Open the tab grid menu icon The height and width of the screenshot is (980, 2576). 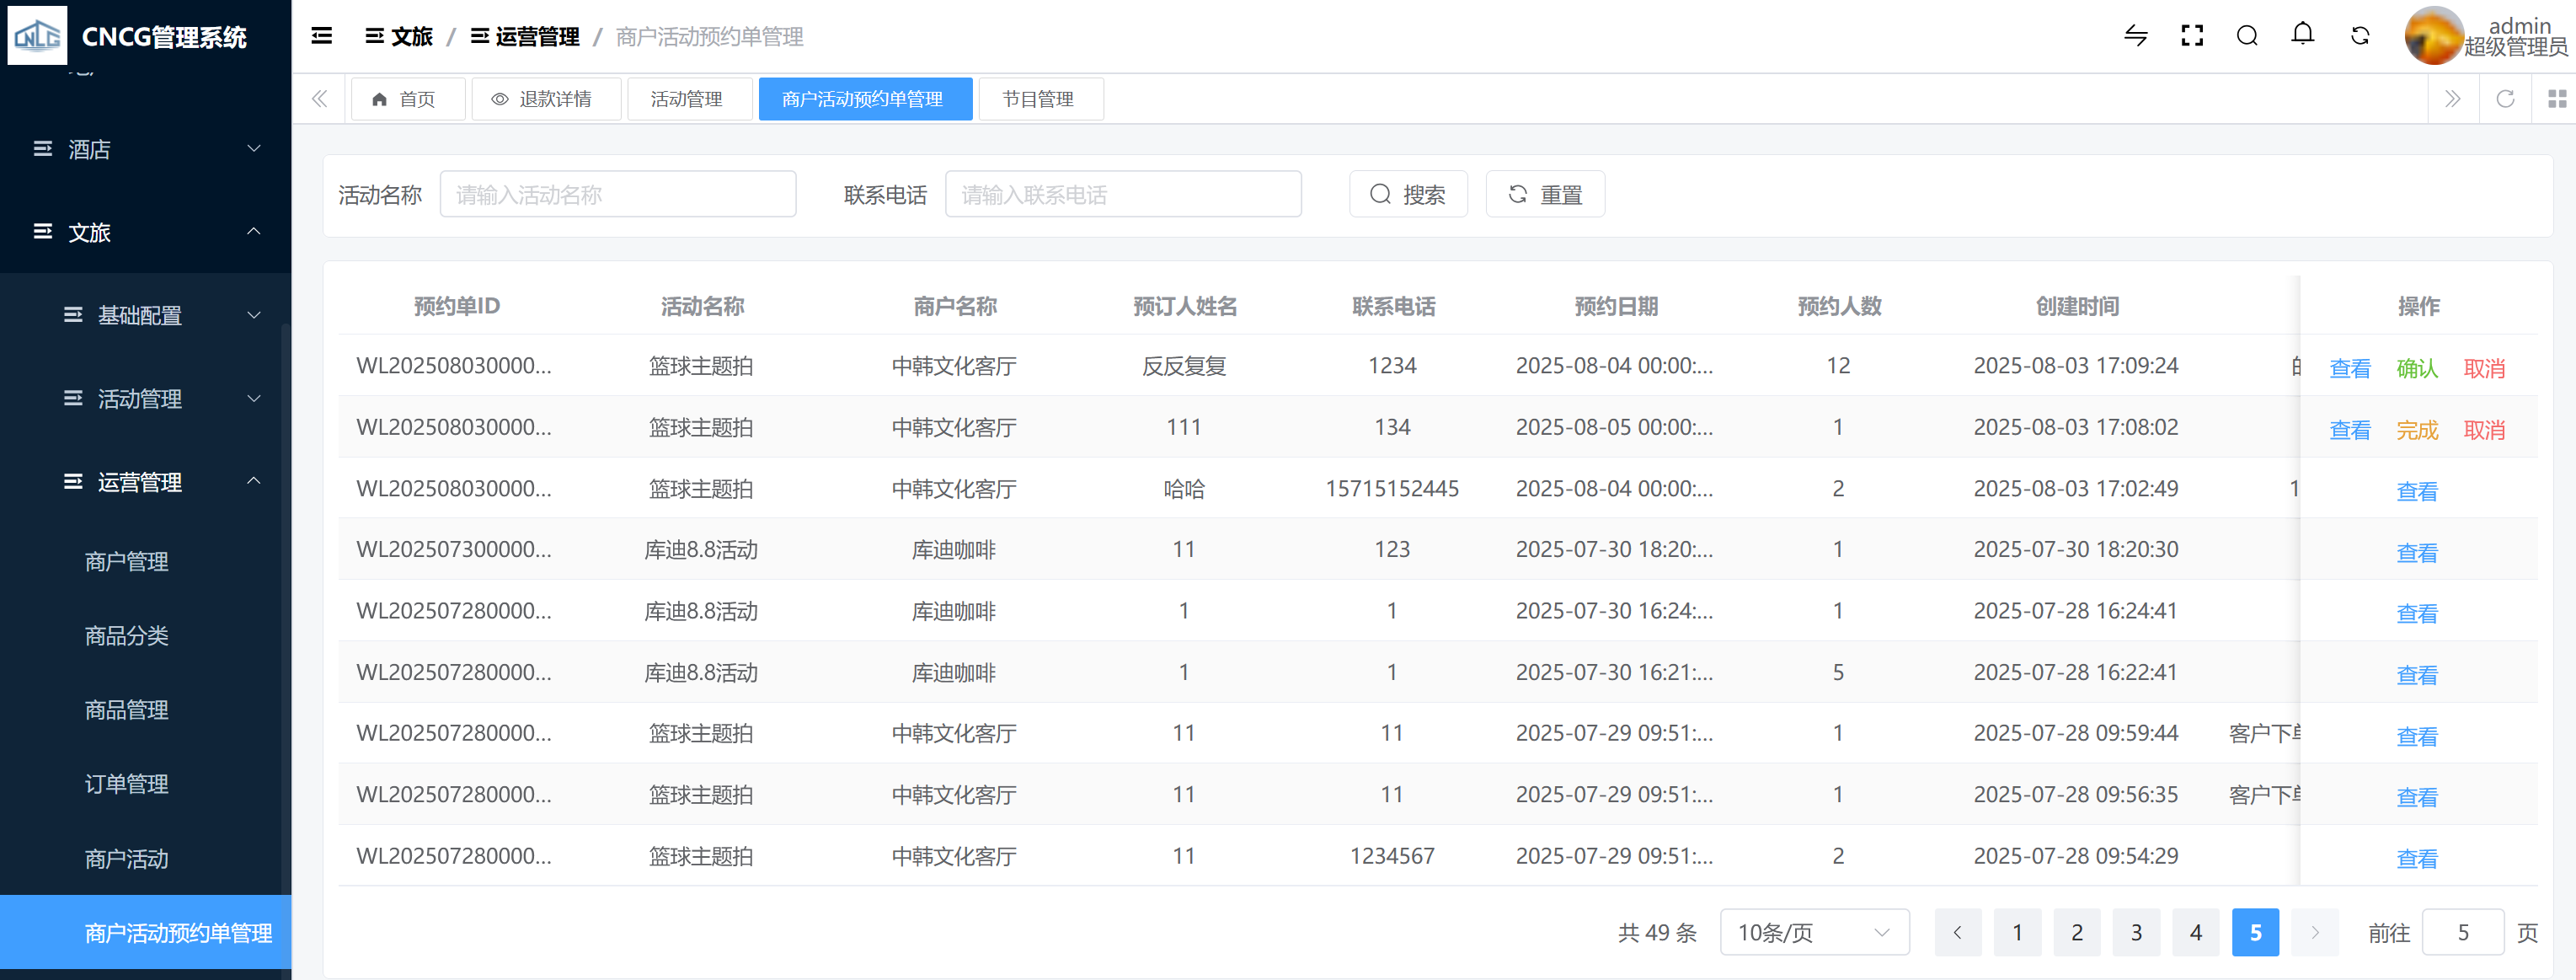tap(2557, 99)
